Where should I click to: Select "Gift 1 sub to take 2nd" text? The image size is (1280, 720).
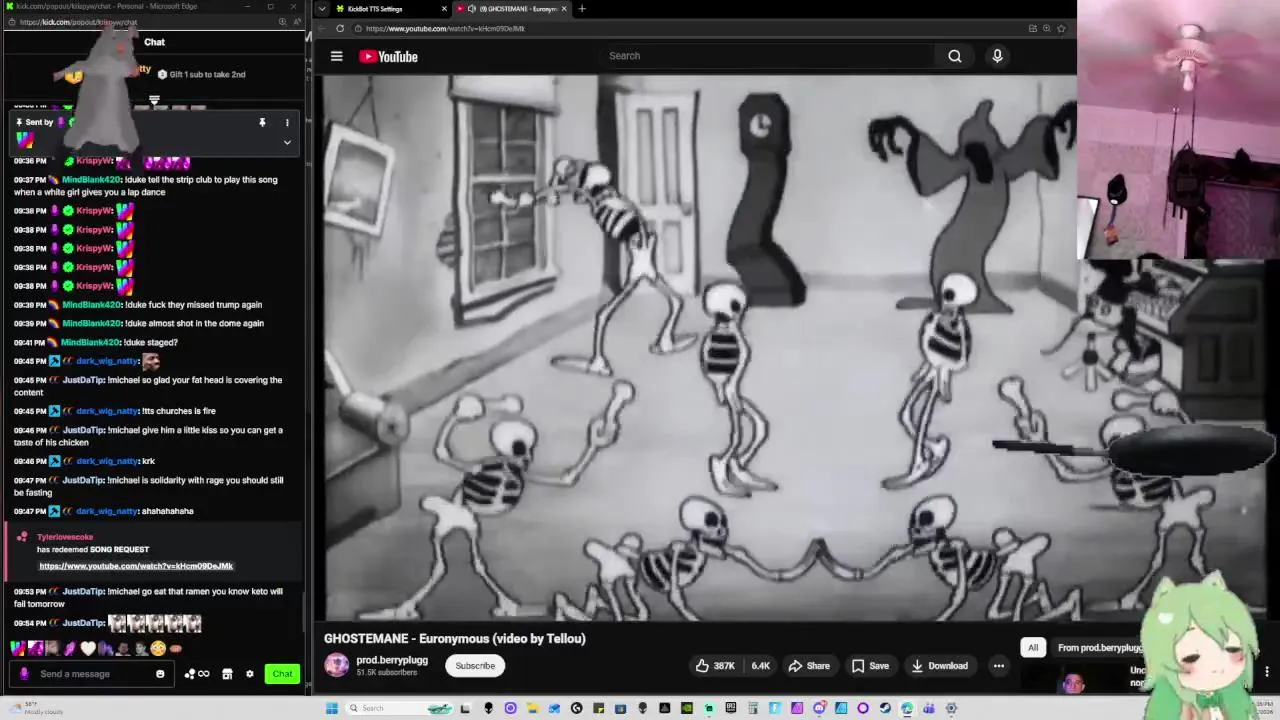[207, 74]
